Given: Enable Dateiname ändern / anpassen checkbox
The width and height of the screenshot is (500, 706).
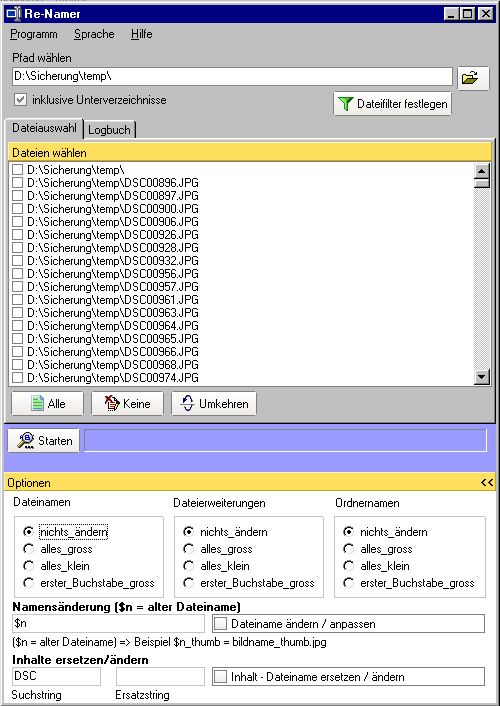Looking at the screenshot, I should 220,624.
